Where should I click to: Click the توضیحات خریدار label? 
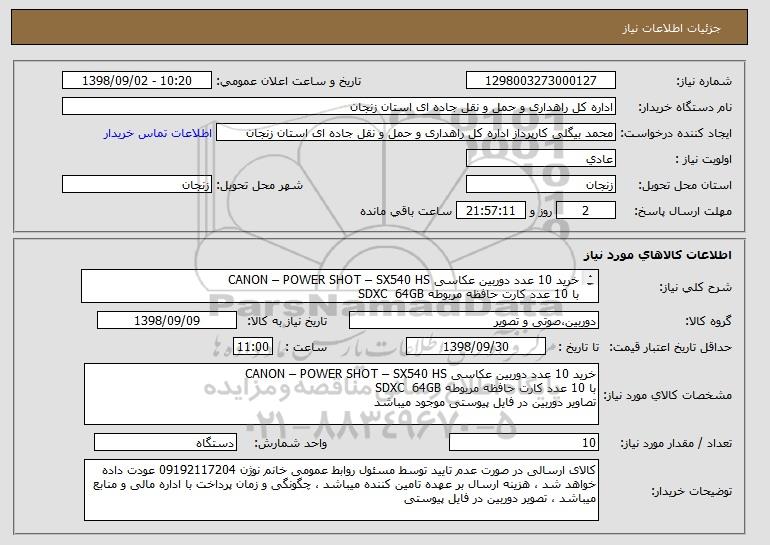691,490
